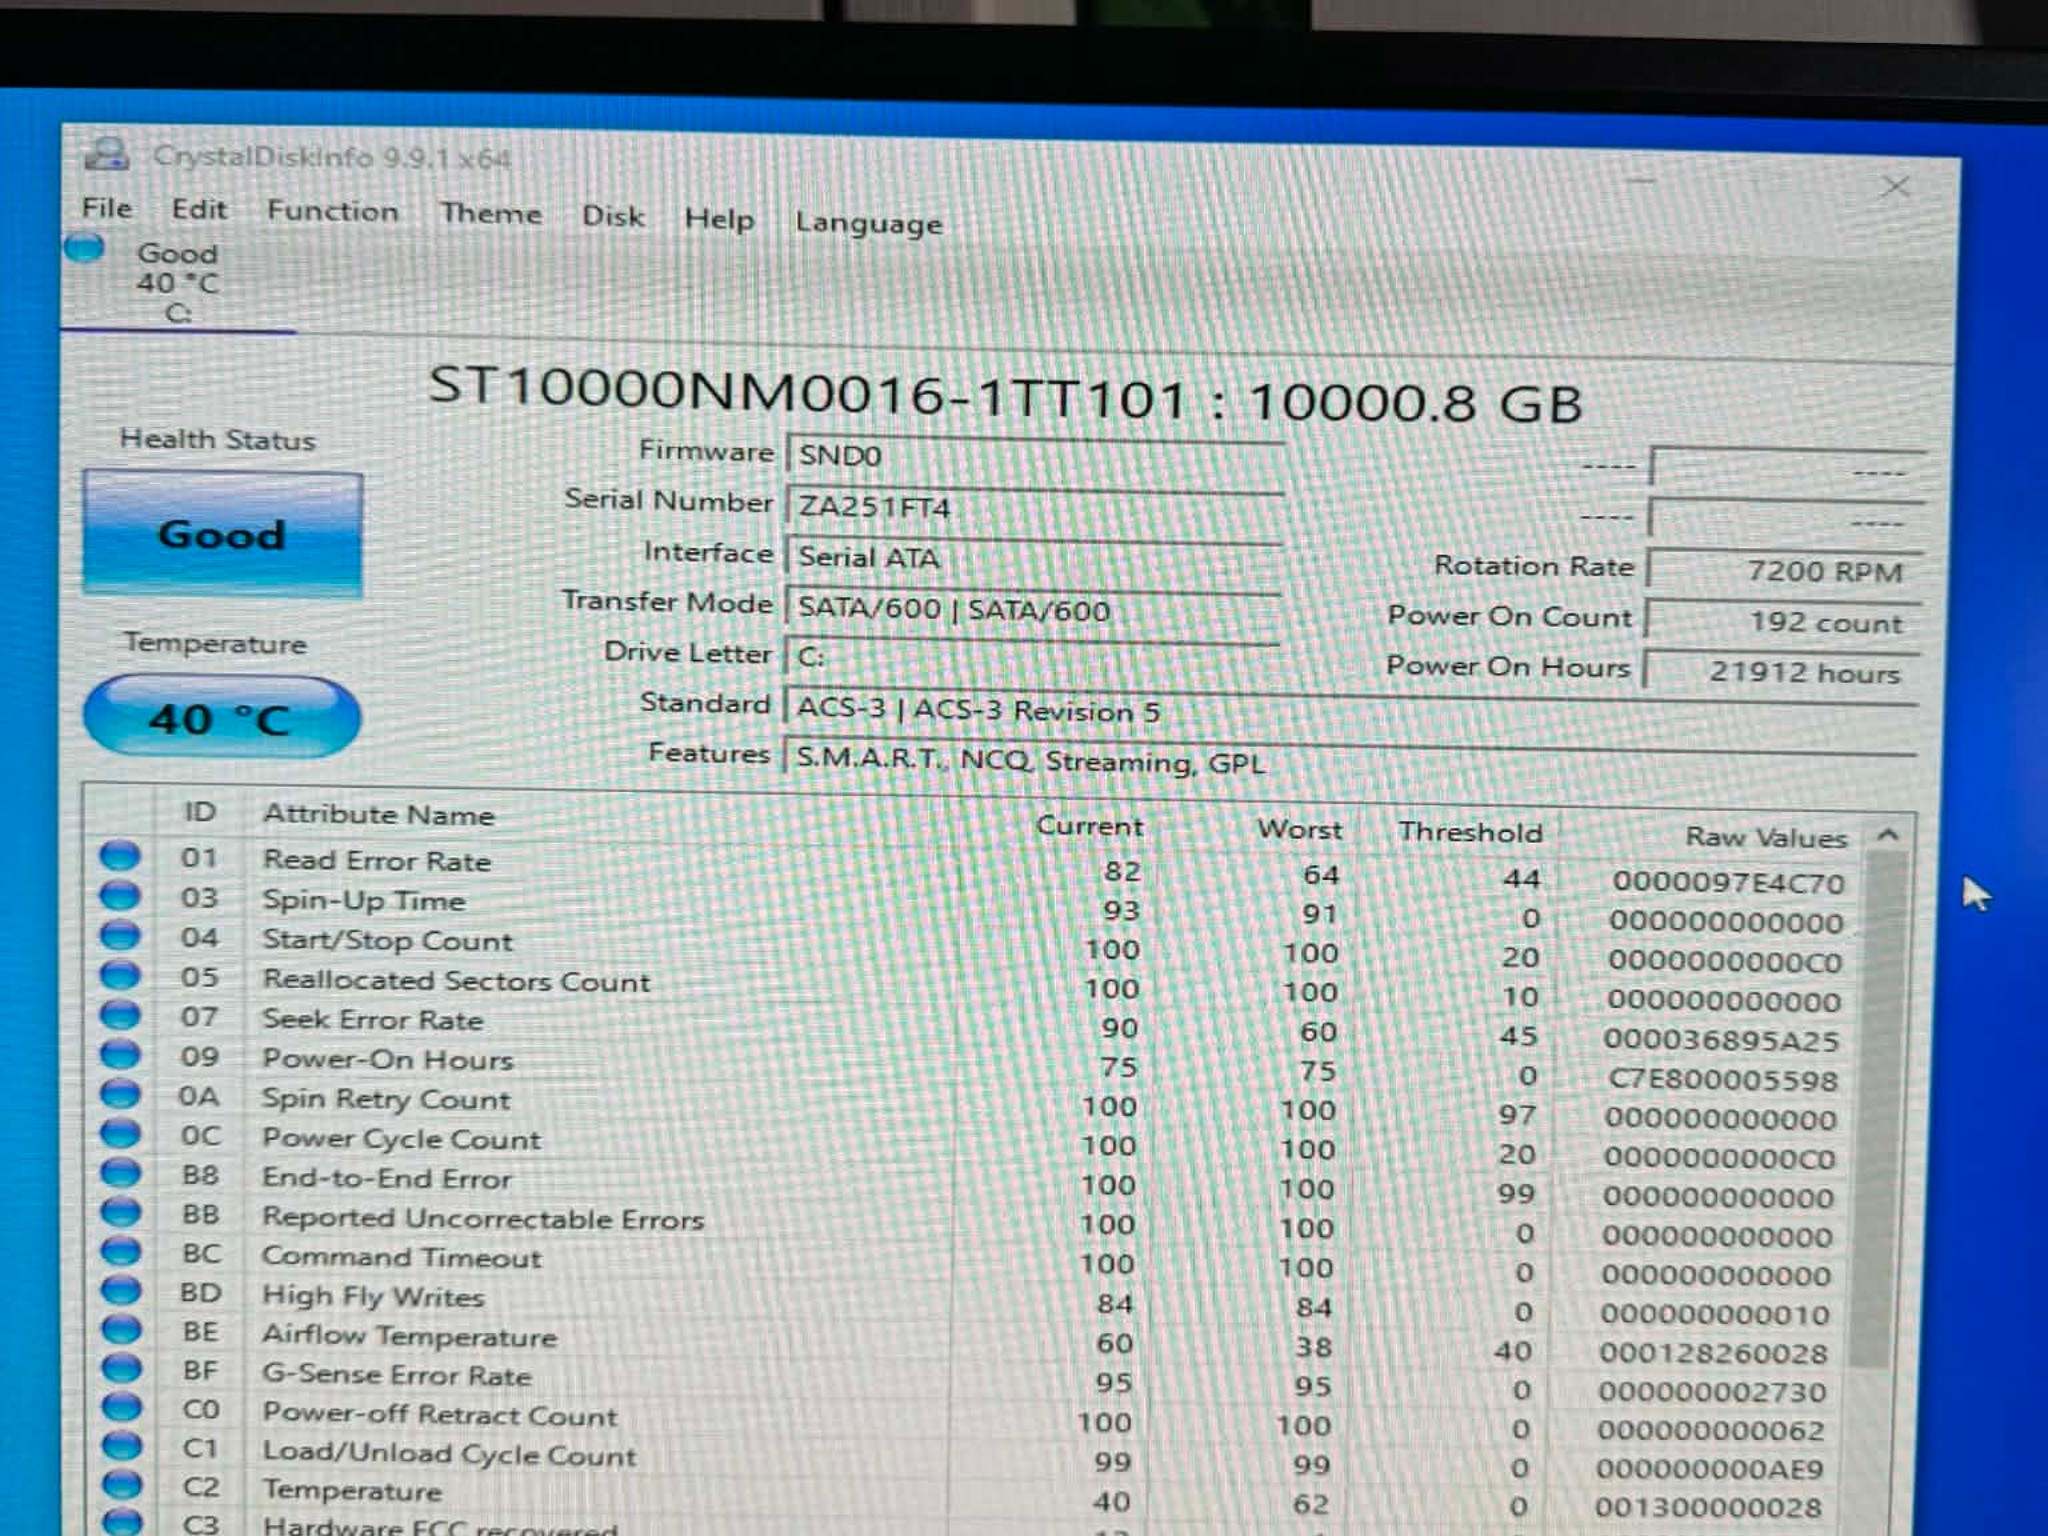
Task: Click the Rotation Rate value 7200 RPM
Action: [1786, 571]
